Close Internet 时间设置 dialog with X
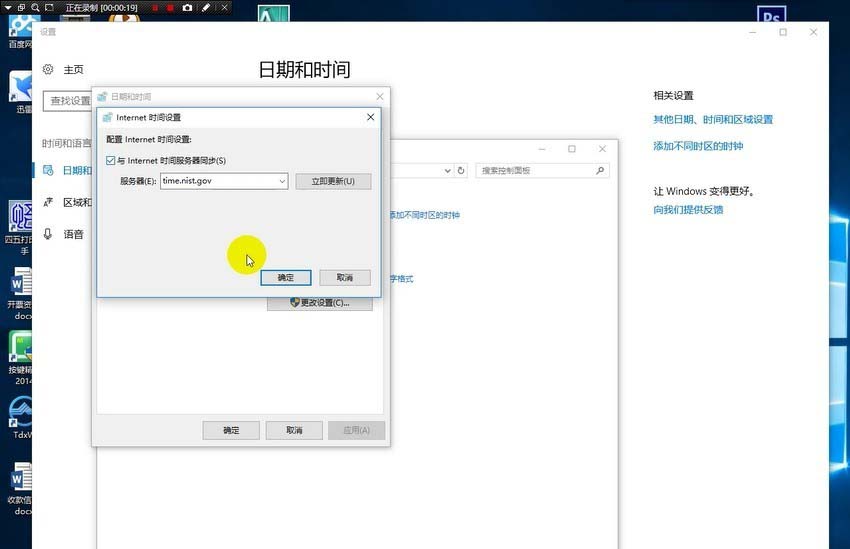 tap(370, 117)
